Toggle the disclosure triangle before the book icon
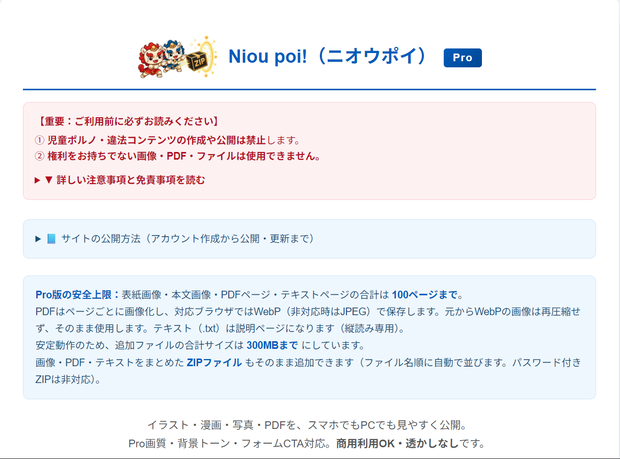 tap(38, 239)
